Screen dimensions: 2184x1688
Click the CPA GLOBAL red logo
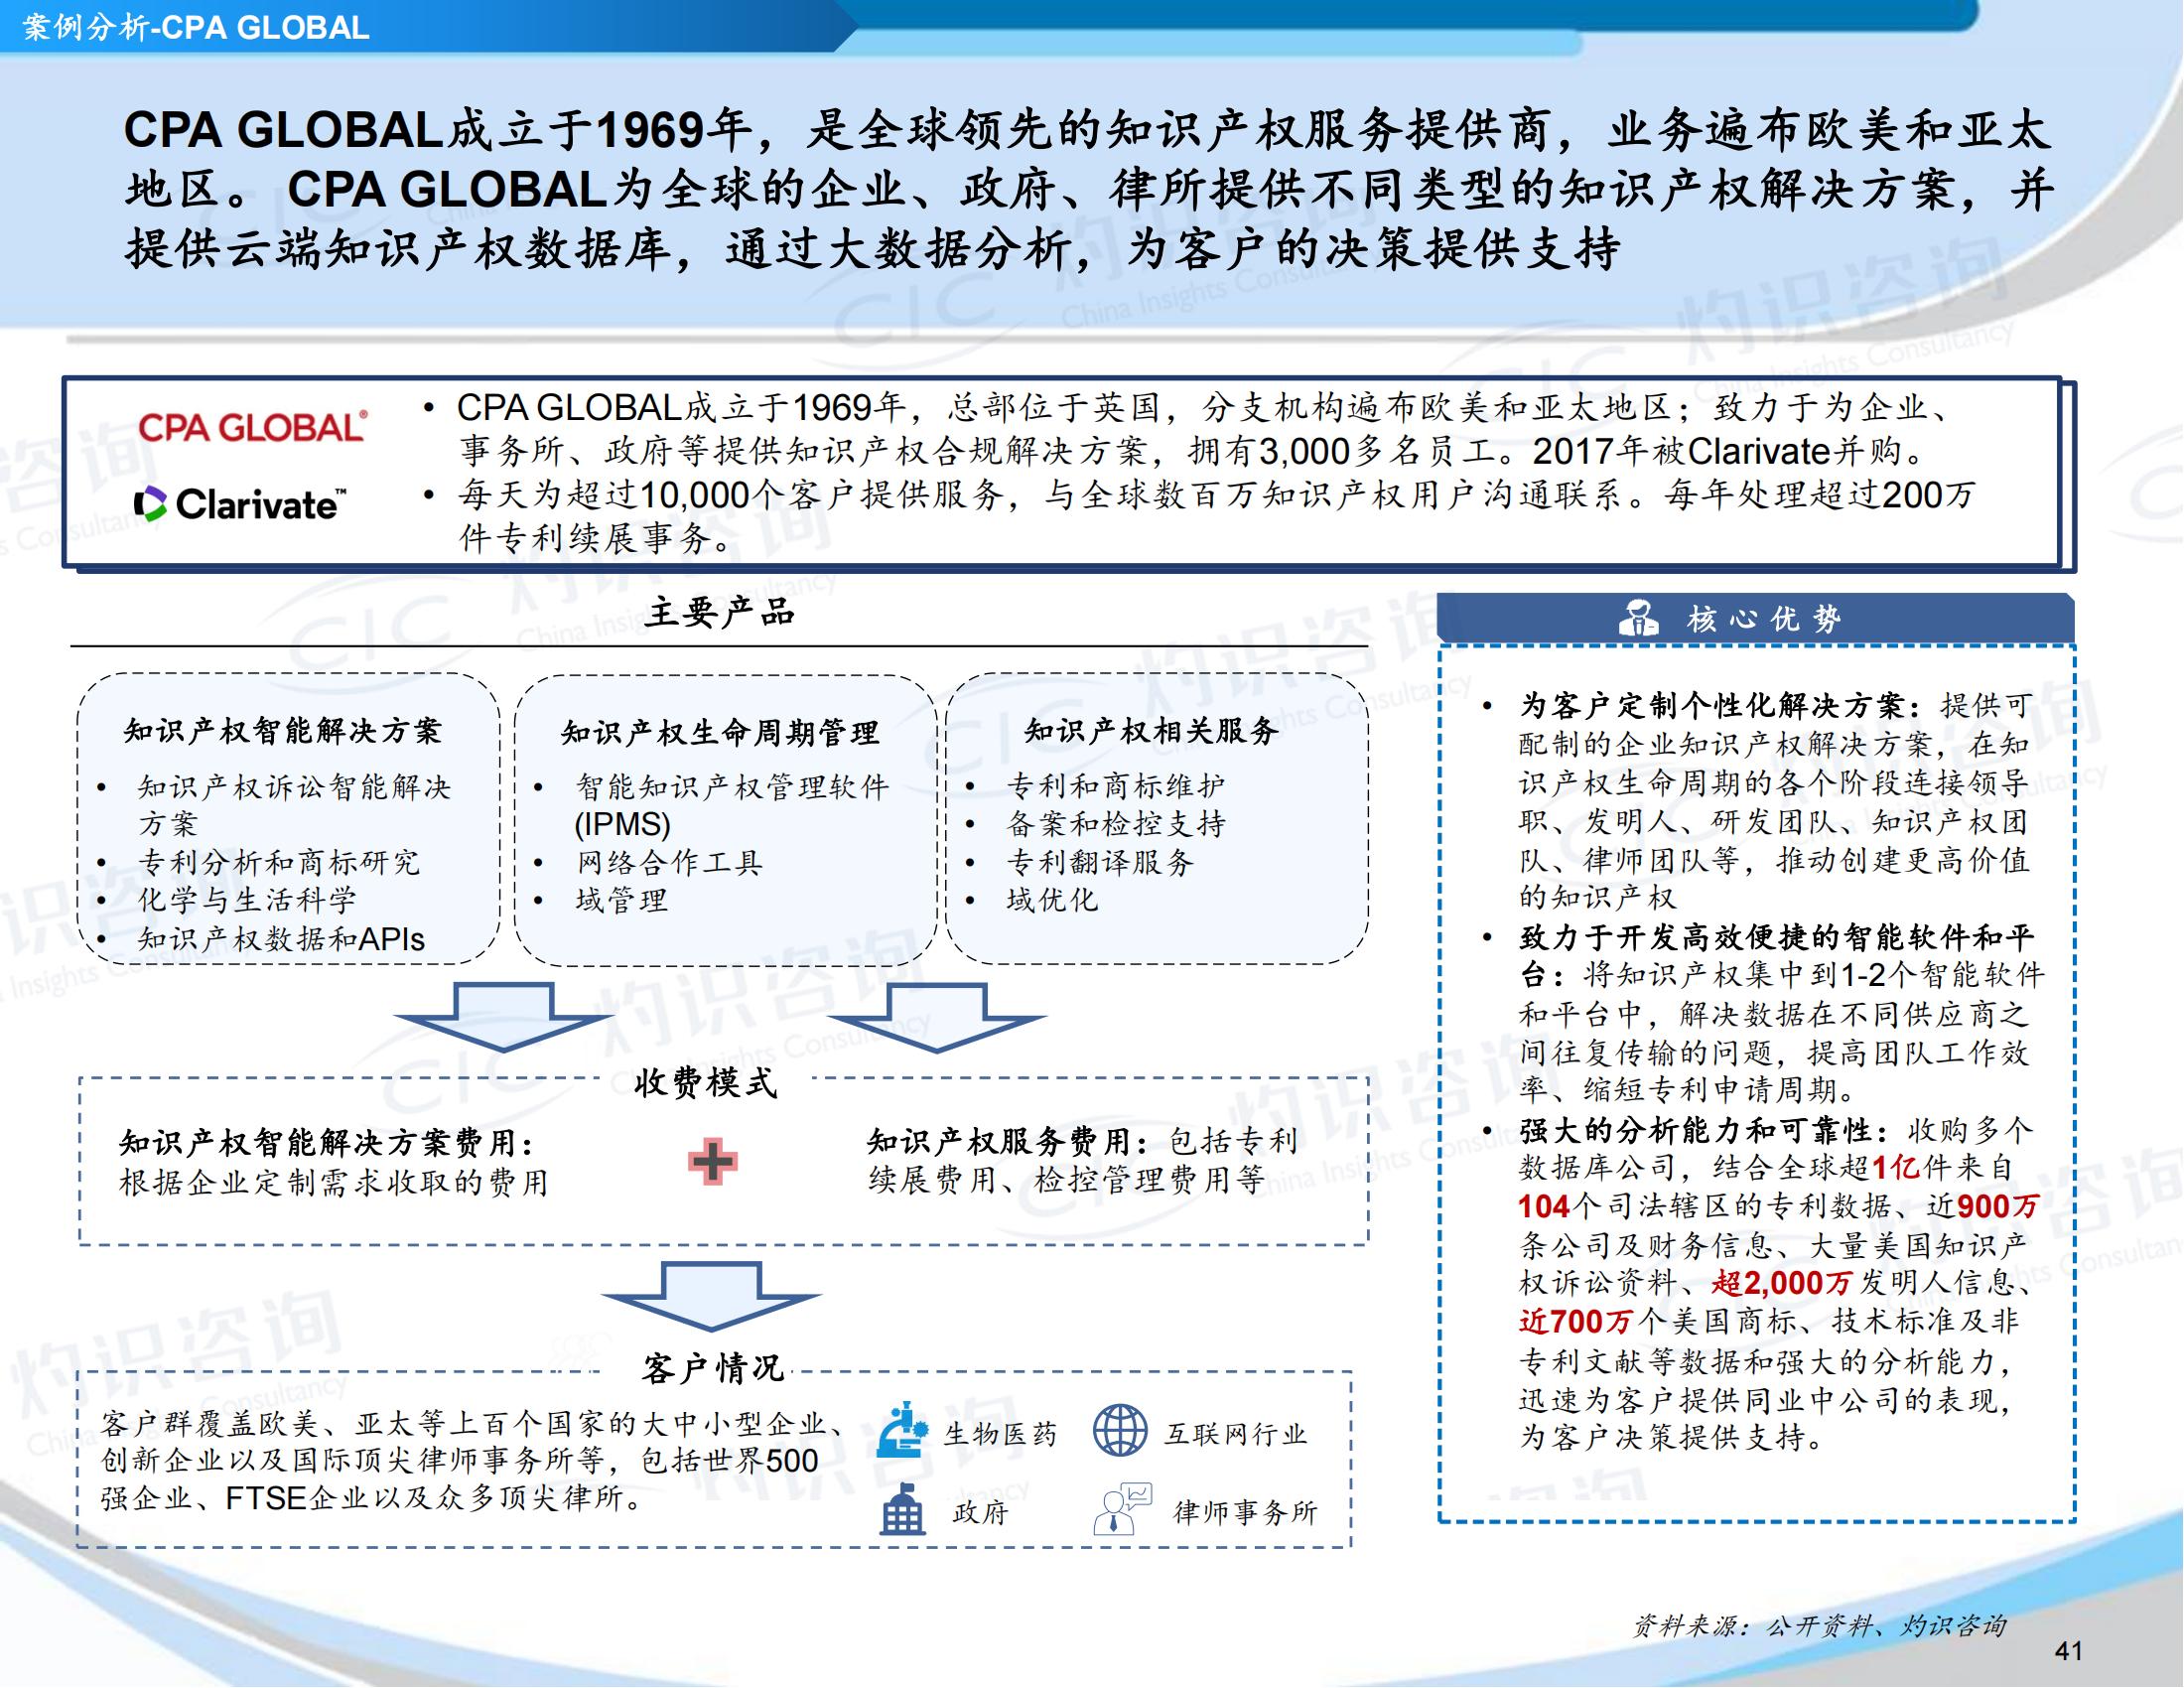click(x=253, y=427)
